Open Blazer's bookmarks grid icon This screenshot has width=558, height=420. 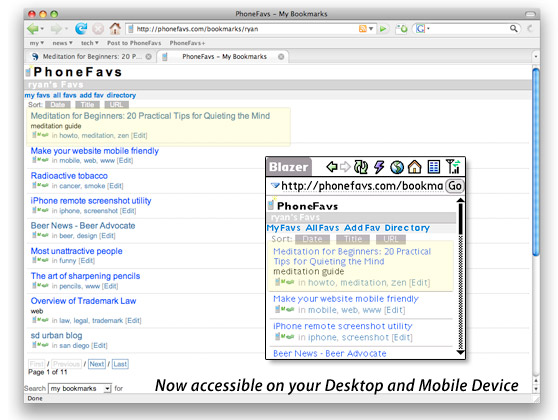(433, 167)
